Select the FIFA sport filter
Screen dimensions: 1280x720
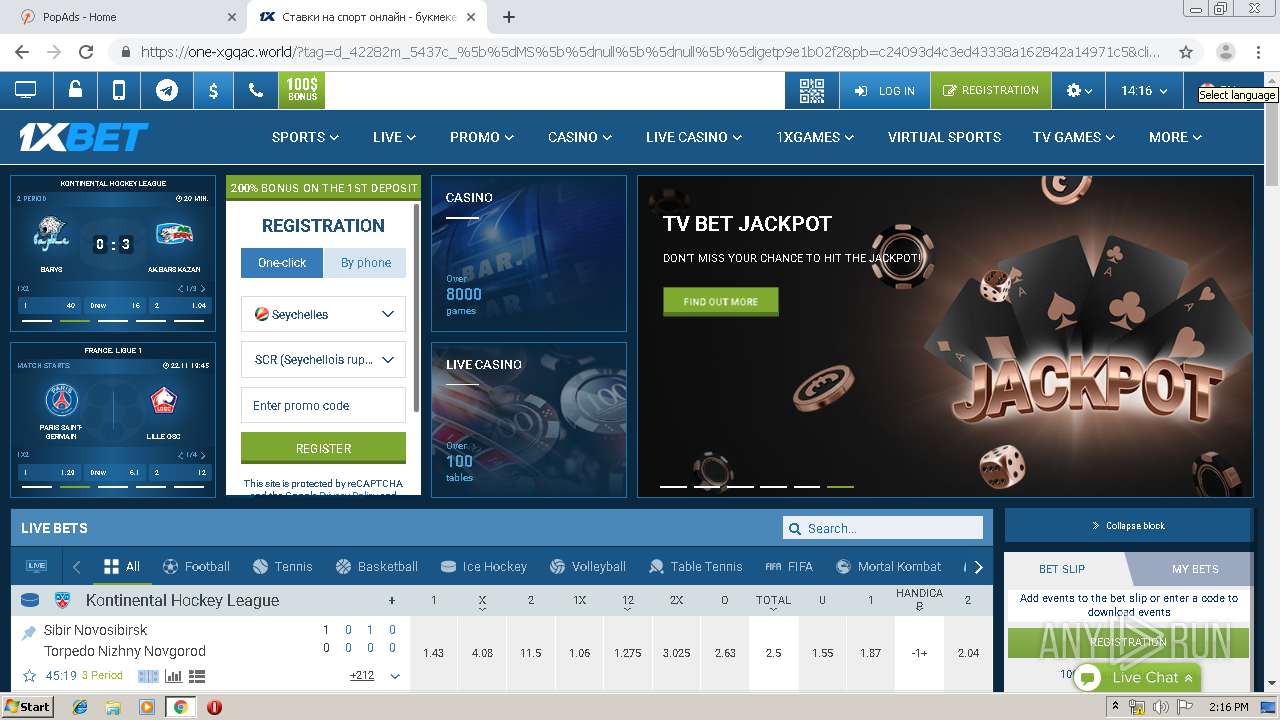pyautogui.click(x=789, y=566)
